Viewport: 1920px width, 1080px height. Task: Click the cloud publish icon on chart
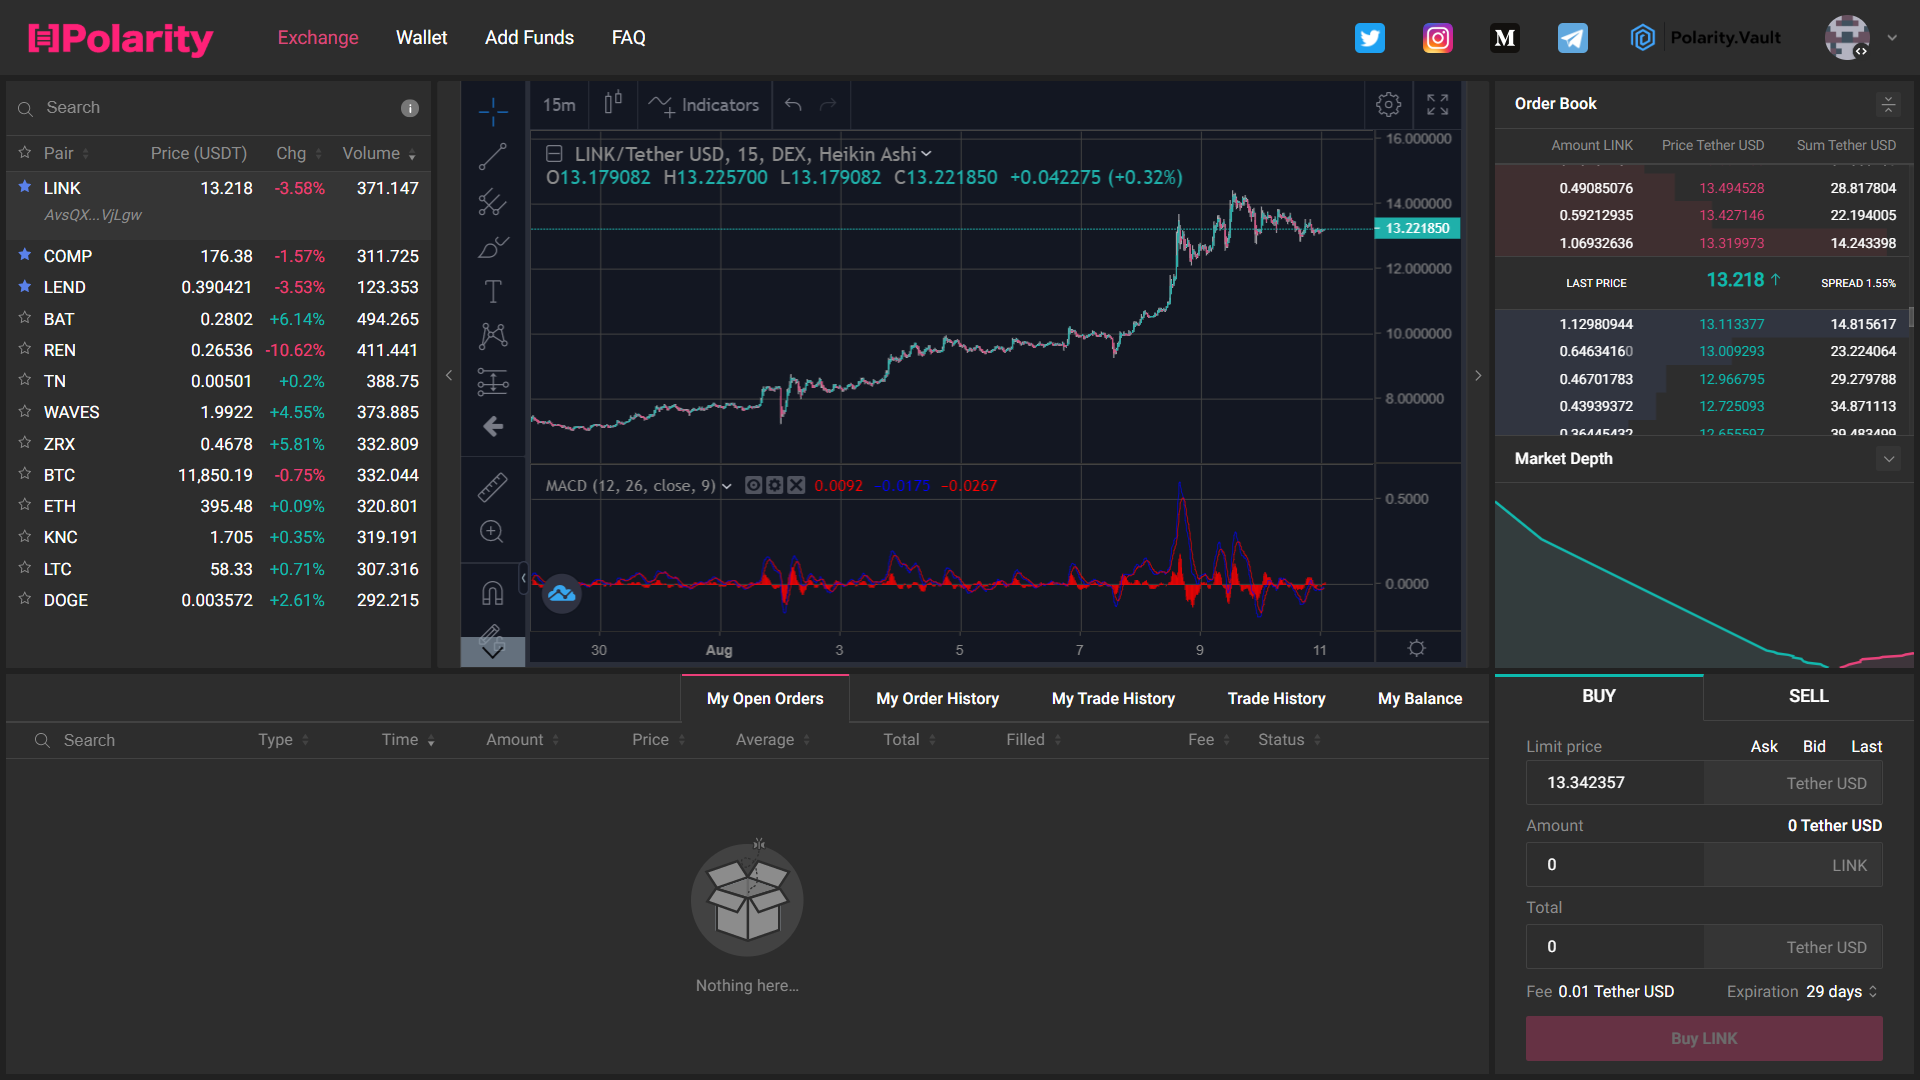[x=562, y=594]
